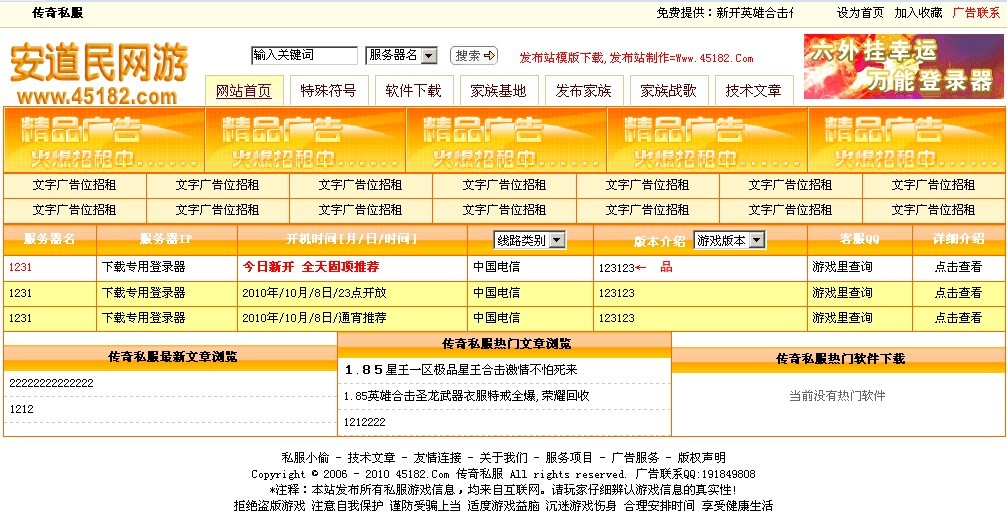Image resolution: width=1007 pixels, height=513 pixels.
Task: Open article 1.85英雄合击圣龙武器衣服特戒全爆
Action: (x=466, y=396)
